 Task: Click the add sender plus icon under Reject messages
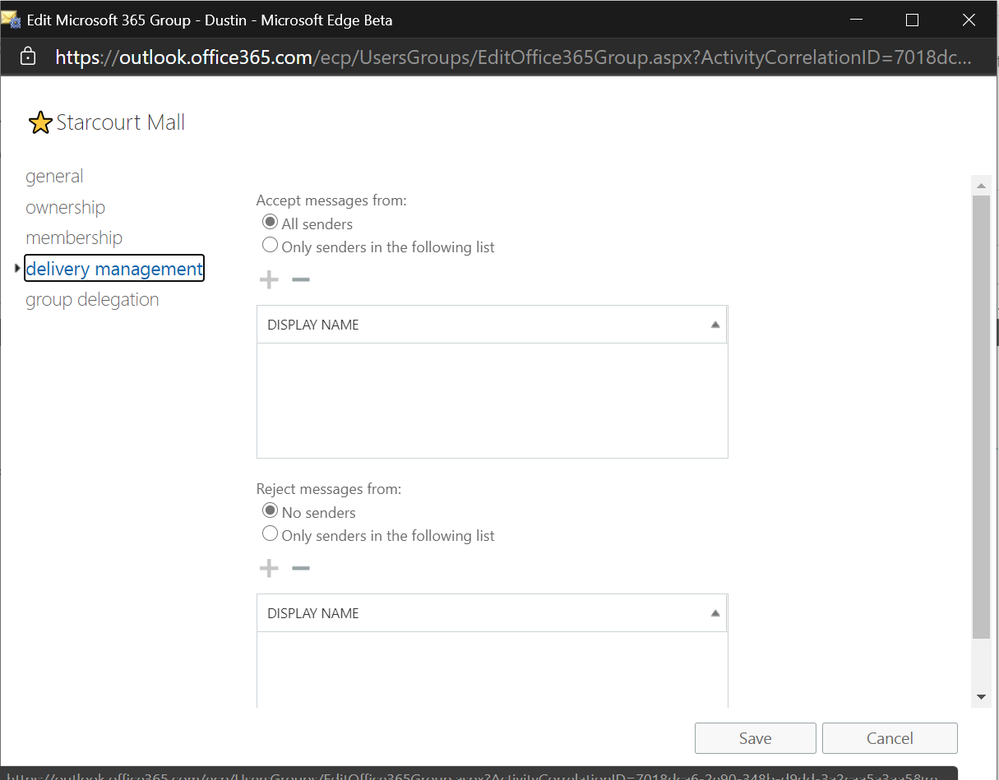click(x=269, y=568)
